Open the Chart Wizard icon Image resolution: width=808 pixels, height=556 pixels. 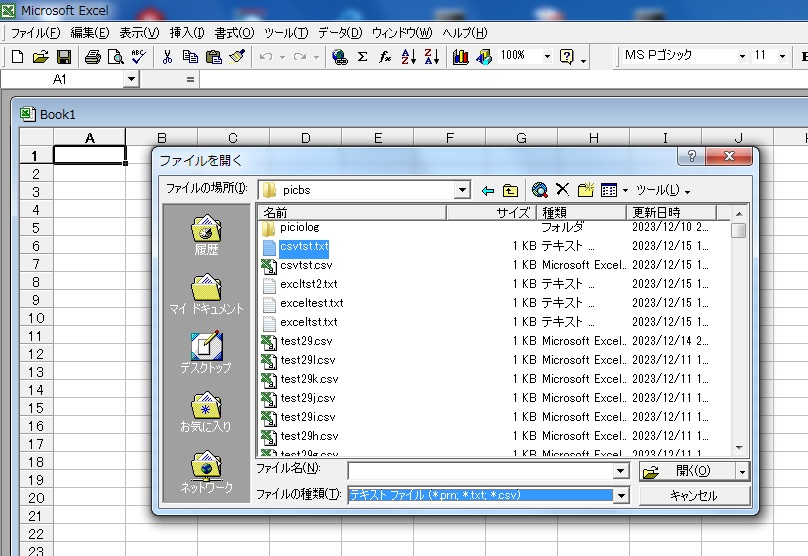pos(460,57)
